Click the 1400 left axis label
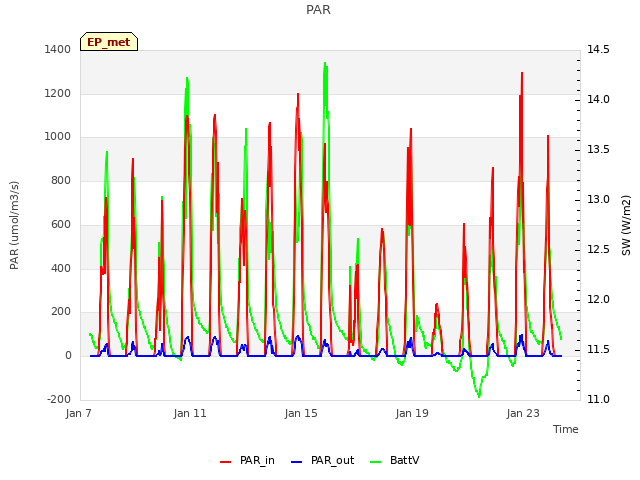 (x=58, y=50)
